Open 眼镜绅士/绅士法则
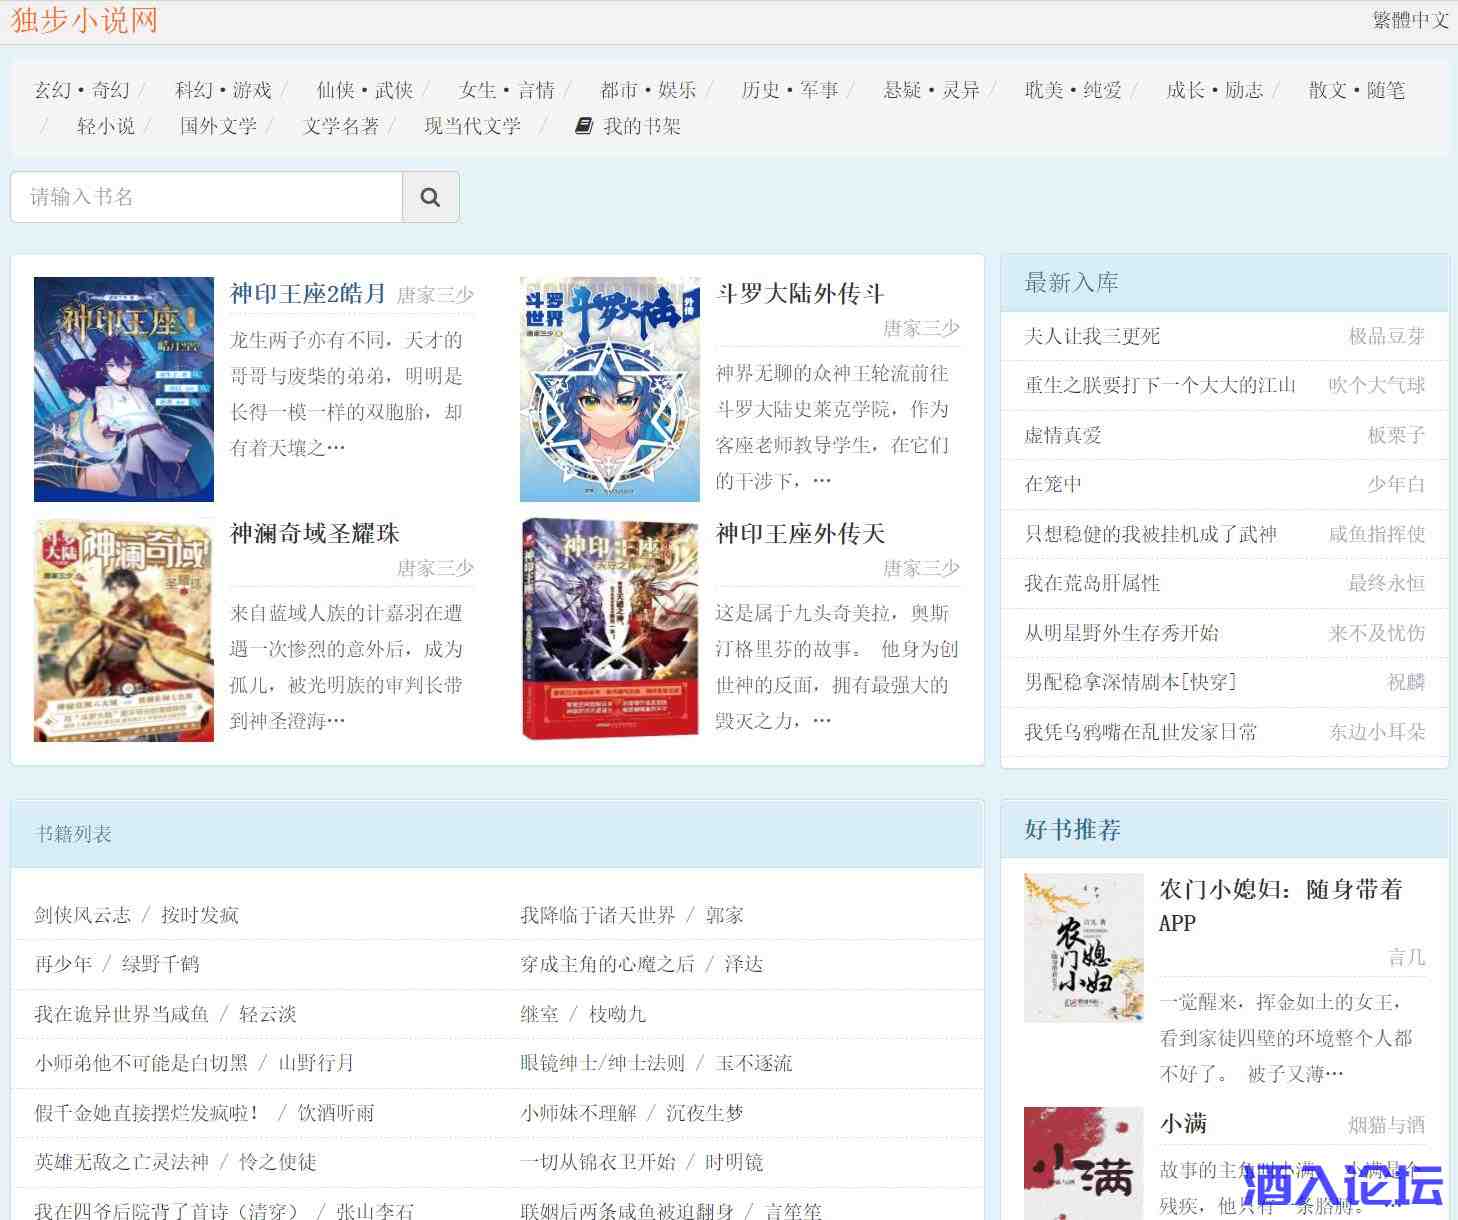 tap(602, 1063)
